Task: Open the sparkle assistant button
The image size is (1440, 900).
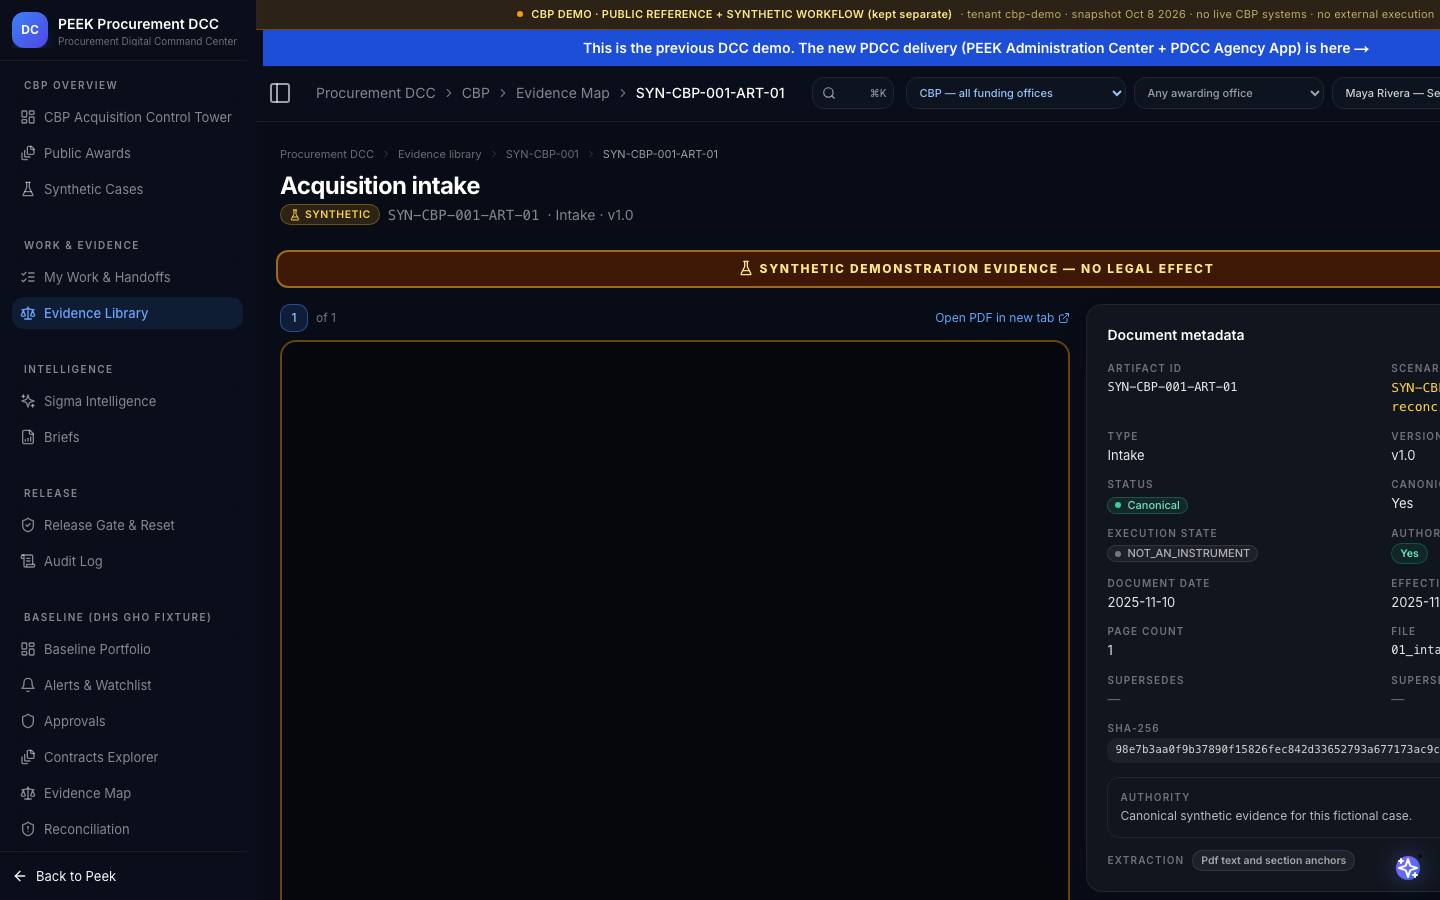Action: click(1408, 868)
